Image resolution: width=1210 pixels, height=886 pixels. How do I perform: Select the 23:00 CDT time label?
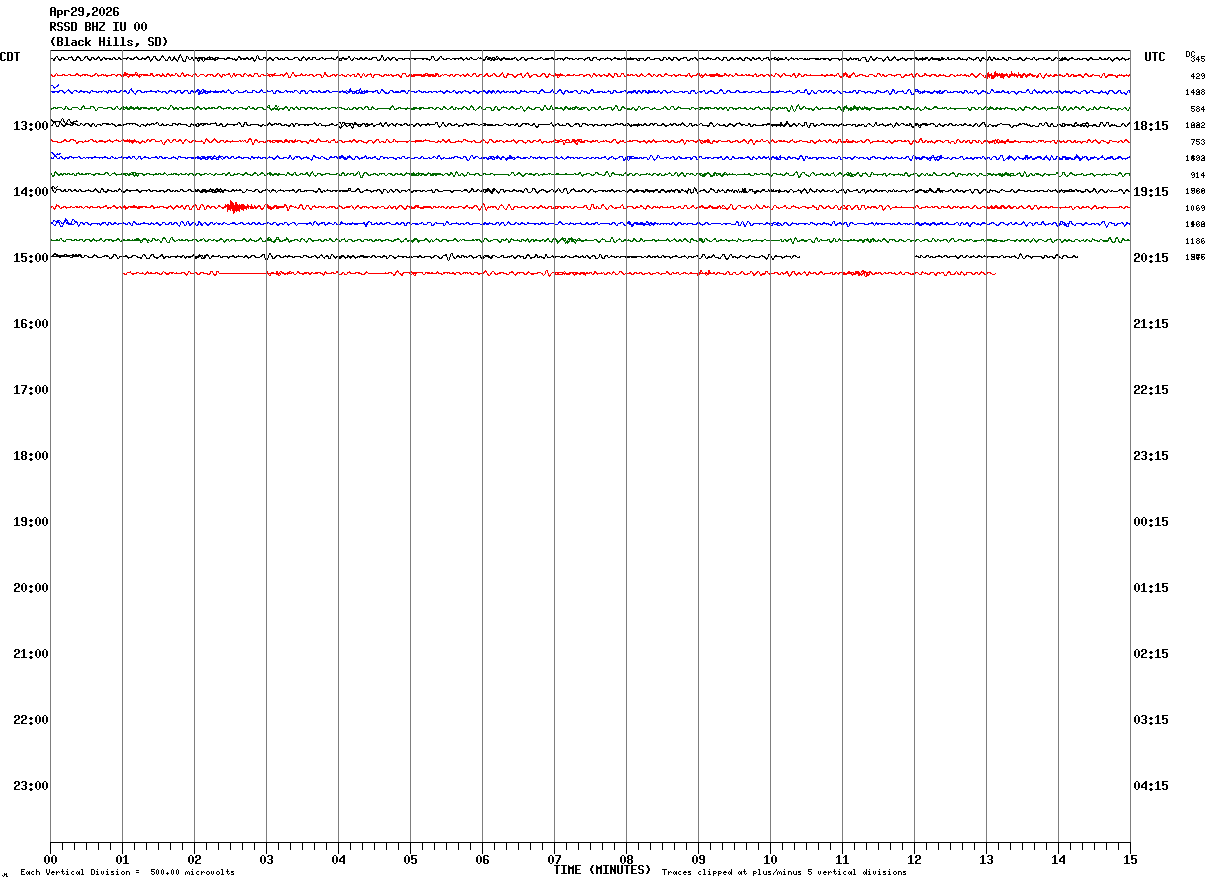coord(31,786)
